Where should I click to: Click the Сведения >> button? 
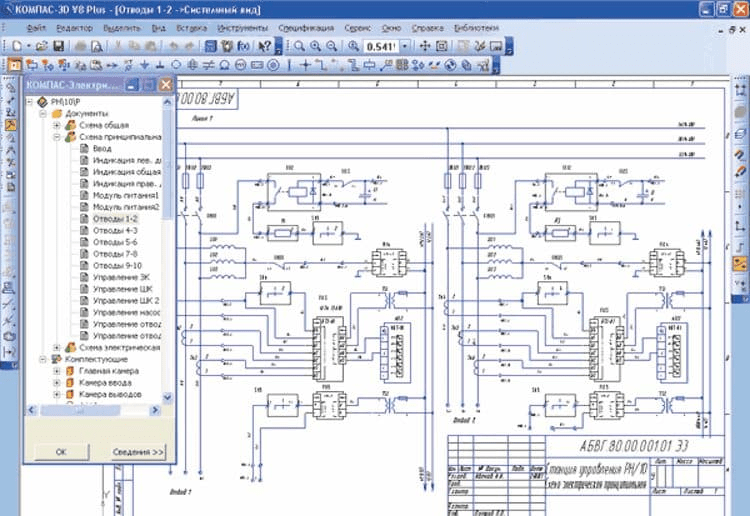pyautogui.click(x=138, y=451)
